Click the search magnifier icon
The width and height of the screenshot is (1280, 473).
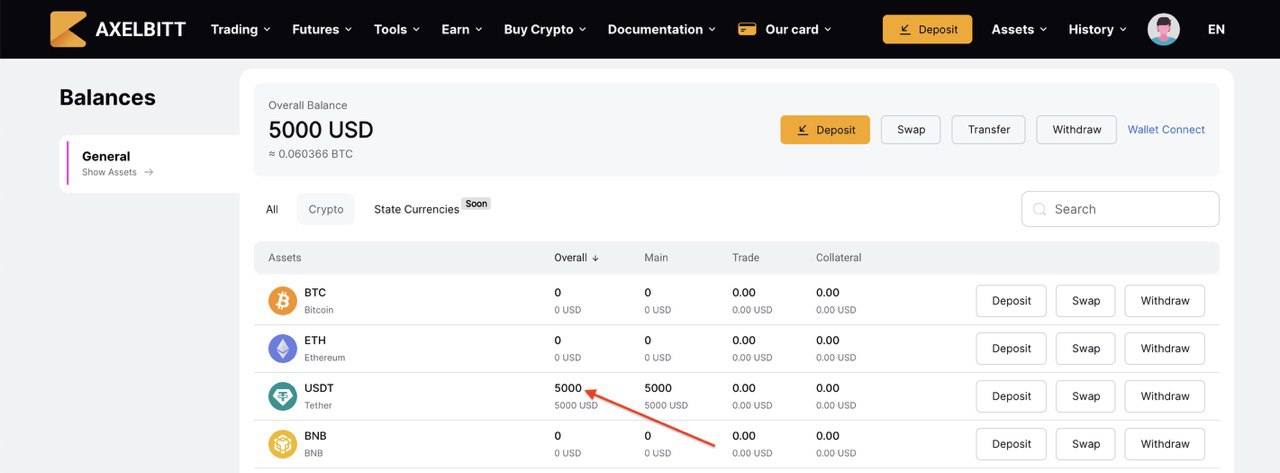[1039, 209]
